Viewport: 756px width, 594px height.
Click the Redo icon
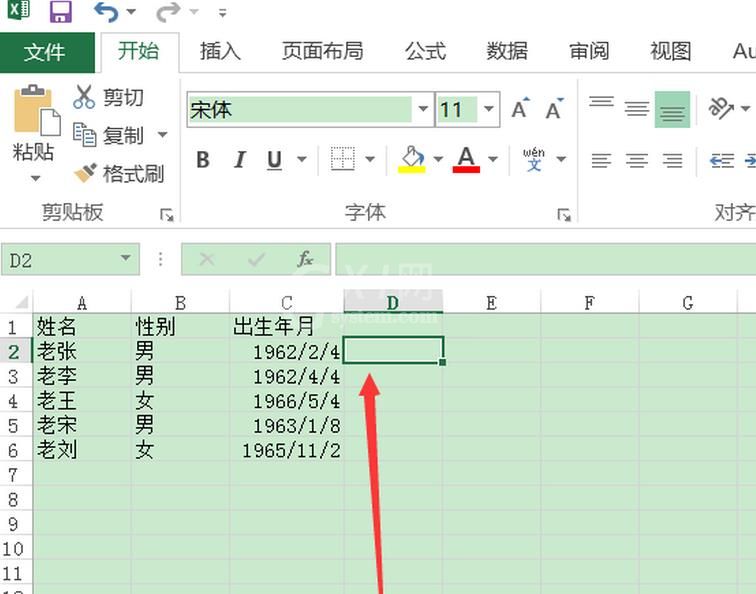tap(168, 12)
